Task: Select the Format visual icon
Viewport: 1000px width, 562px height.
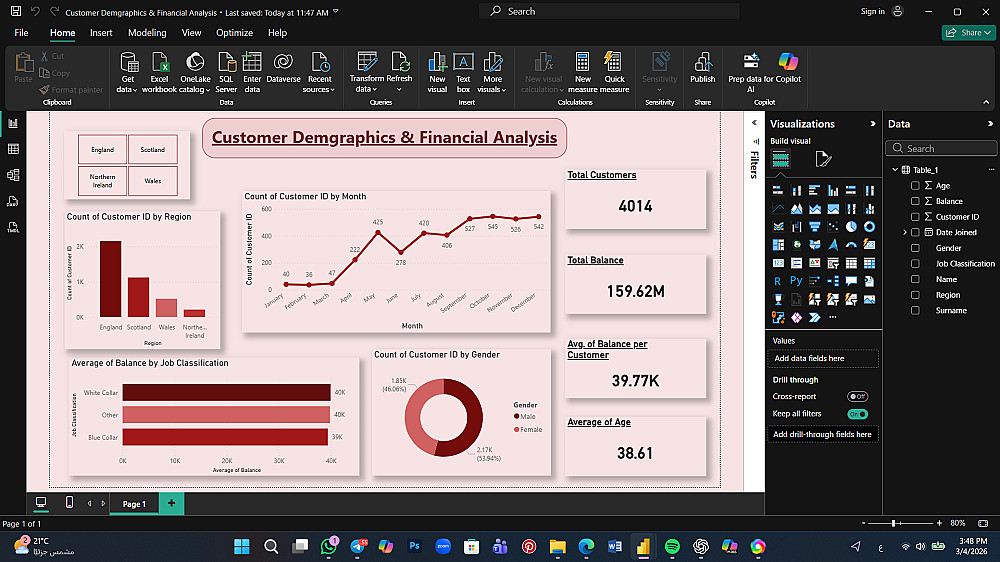Action: [823, 159]
